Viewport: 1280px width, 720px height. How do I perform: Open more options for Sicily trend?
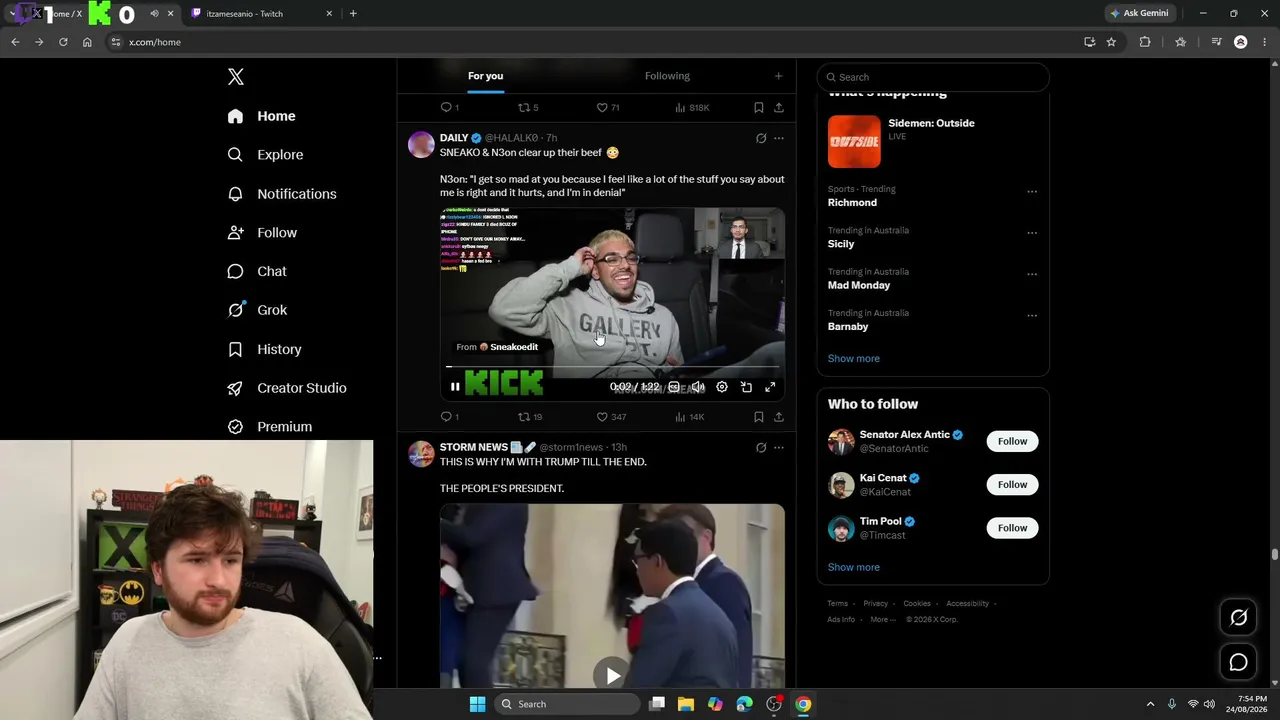coord(1032,233)
